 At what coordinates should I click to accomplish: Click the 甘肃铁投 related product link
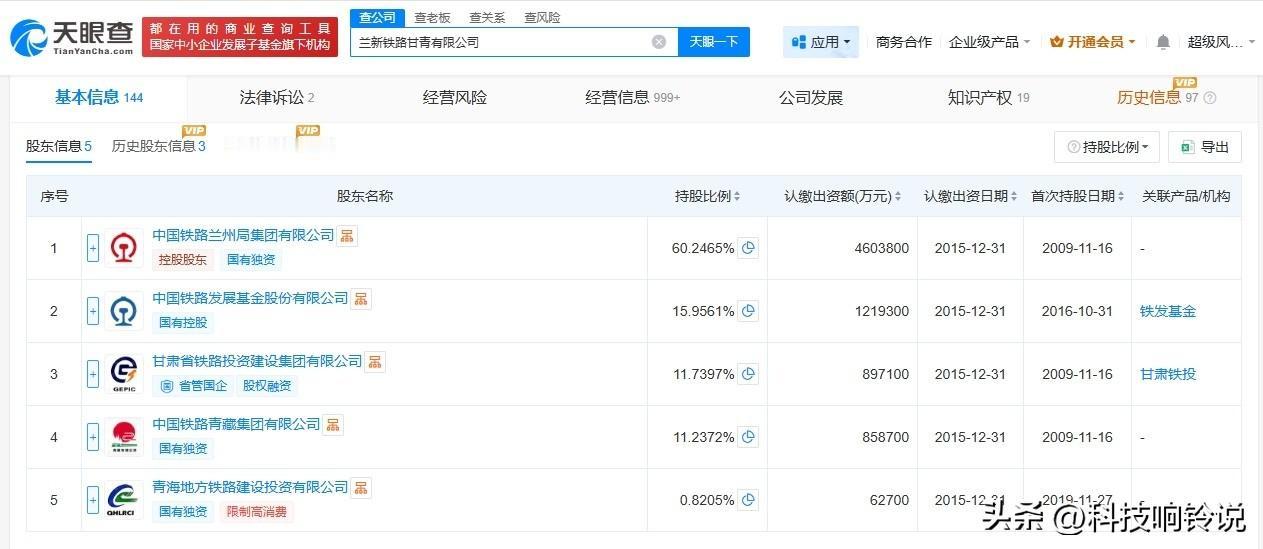(x=1168, y=374)
